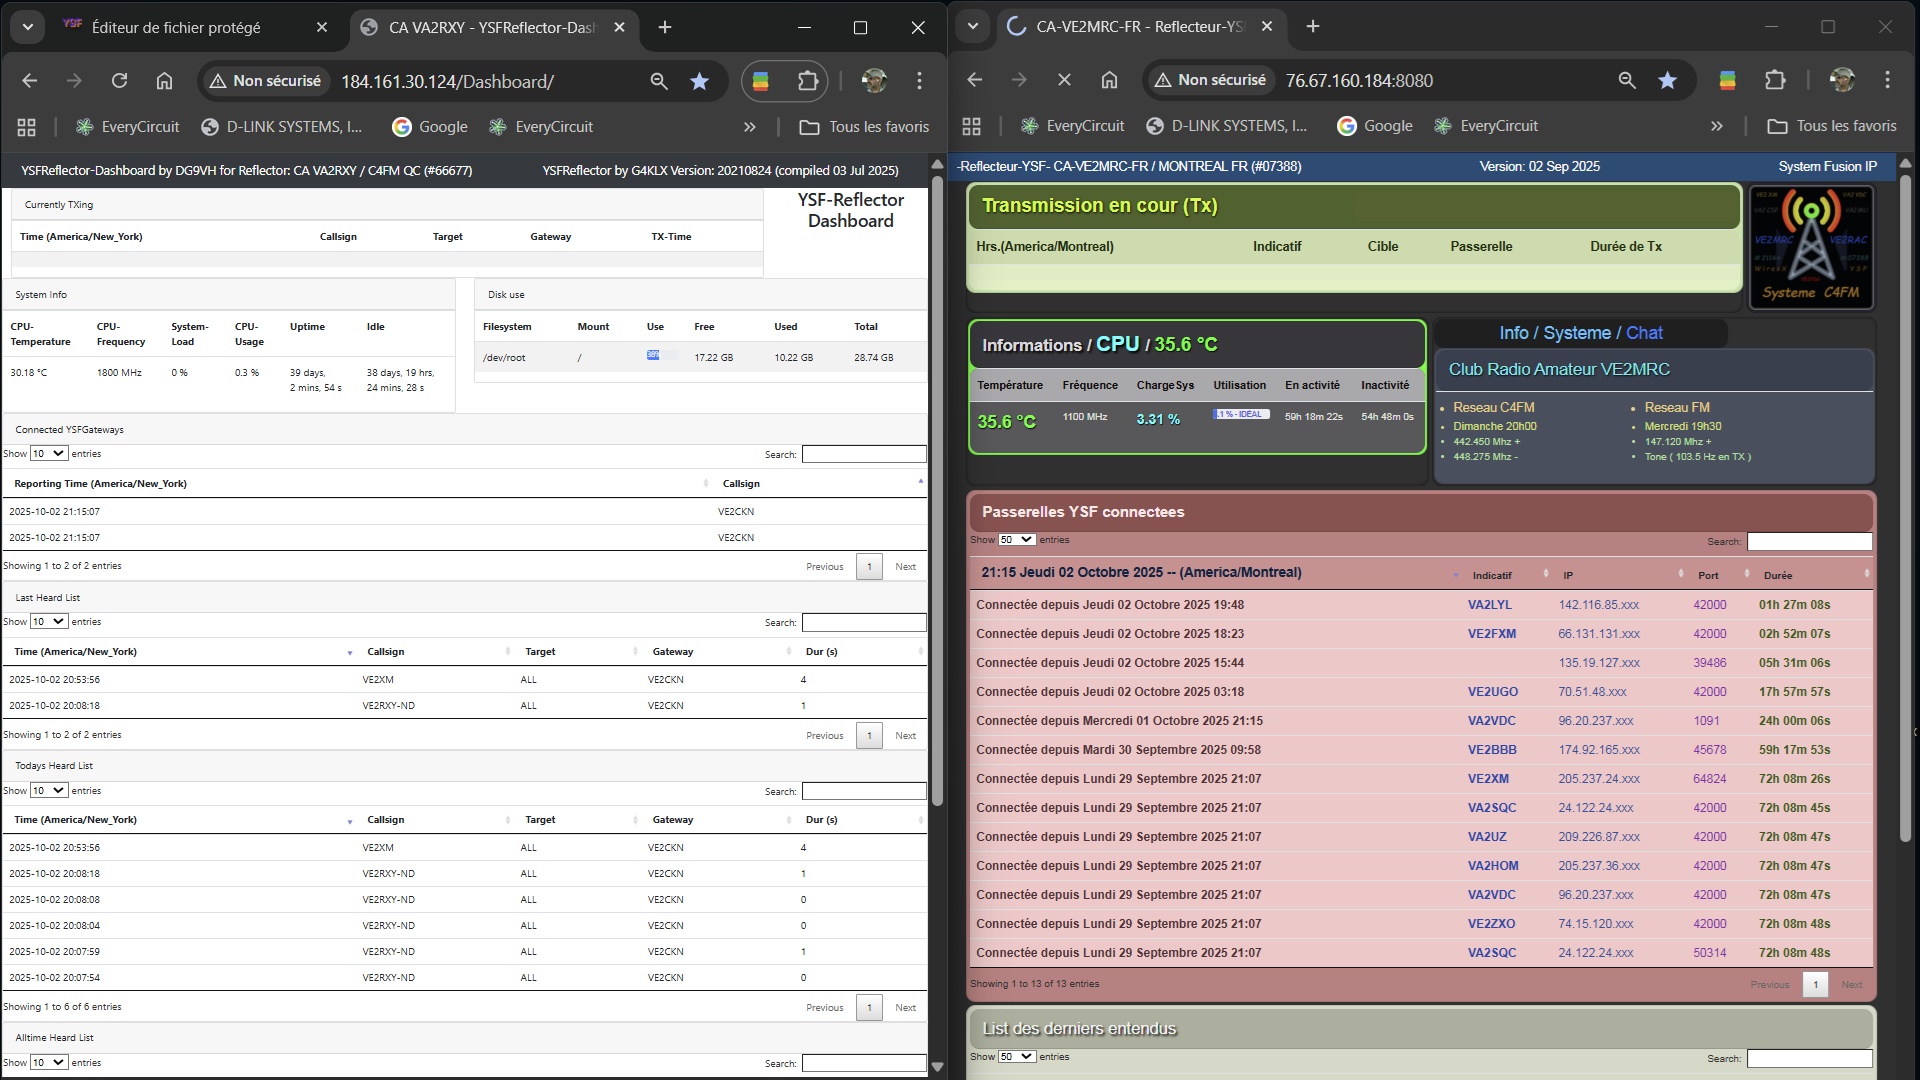This screenshot has width=1920, height=1080.
Task: Sort Connected YSFGateways by Callsign column
Action: (x=741, y=484)
